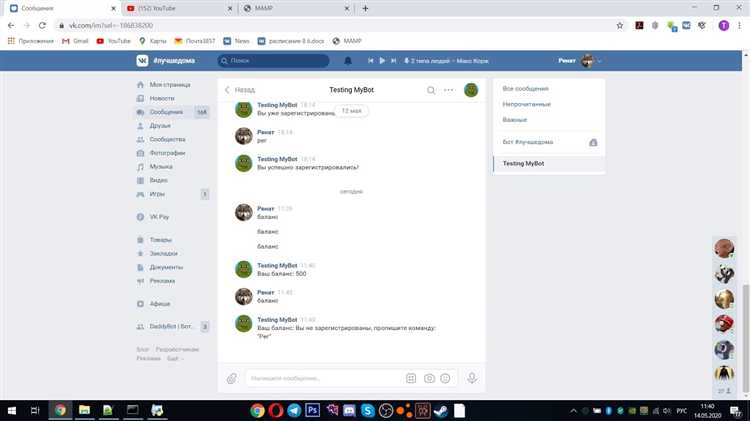Skip to previous track in header player
The height and width of the screenshot is (421, 750).
point(370,61)
